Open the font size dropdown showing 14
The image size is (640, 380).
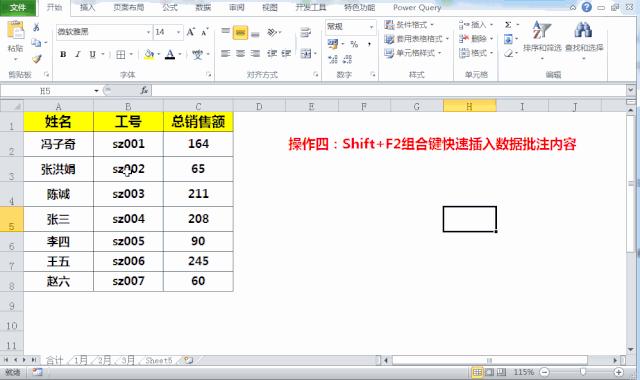click(x=178, y=32)
